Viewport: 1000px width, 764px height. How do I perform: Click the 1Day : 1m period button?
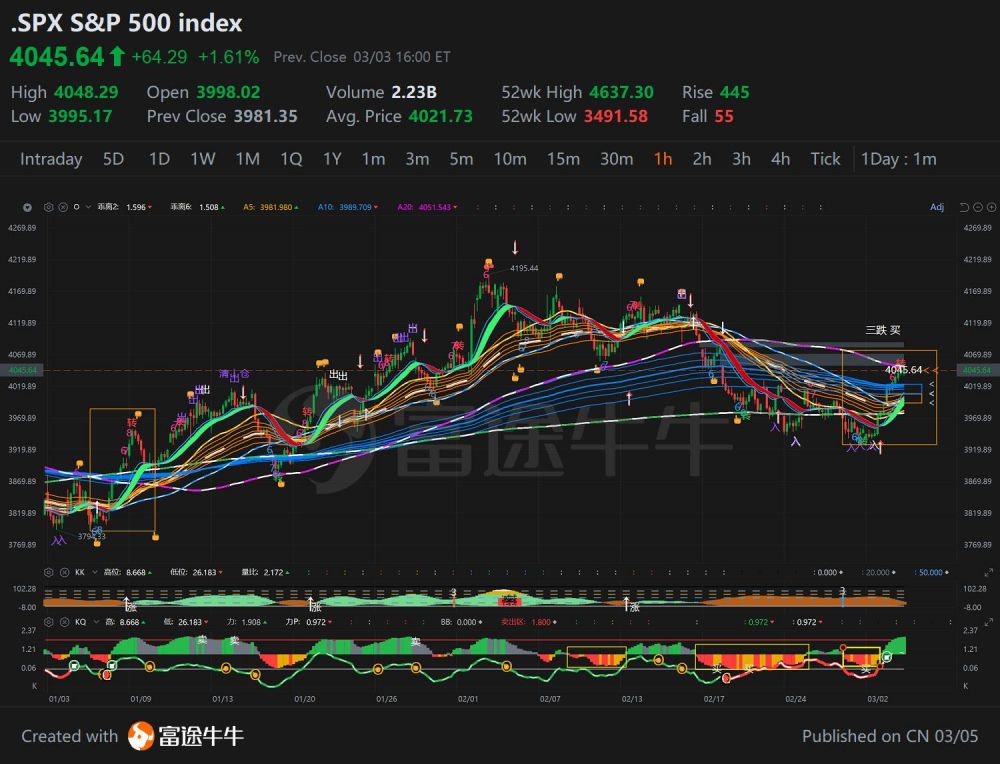coord(898,159)
